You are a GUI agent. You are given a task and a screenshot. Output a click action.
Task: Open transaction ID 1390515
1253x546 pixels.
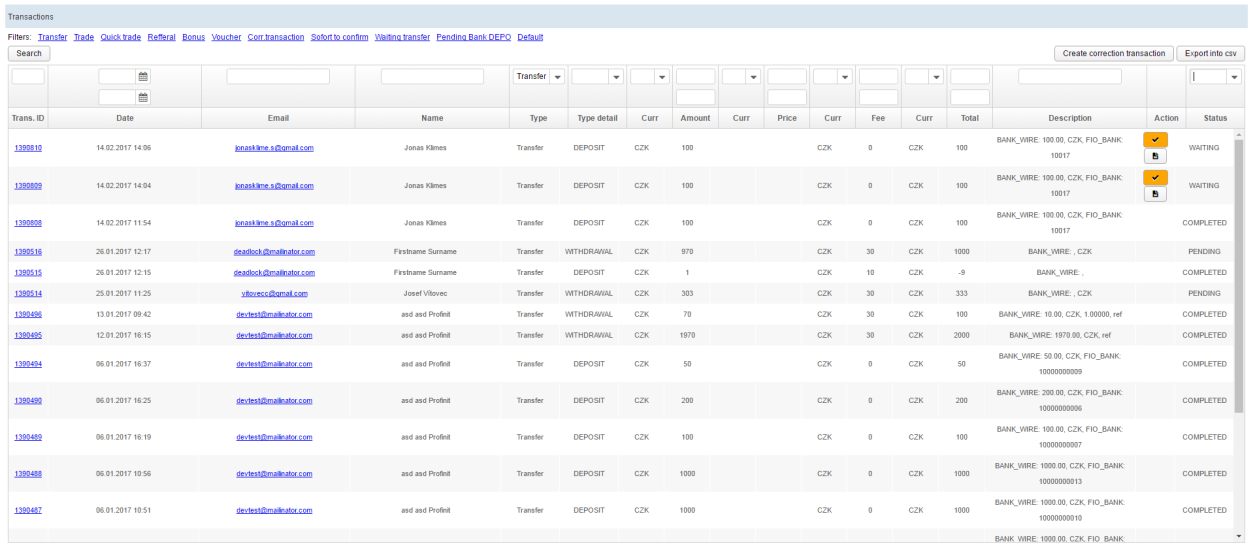[x=28, y=272]
